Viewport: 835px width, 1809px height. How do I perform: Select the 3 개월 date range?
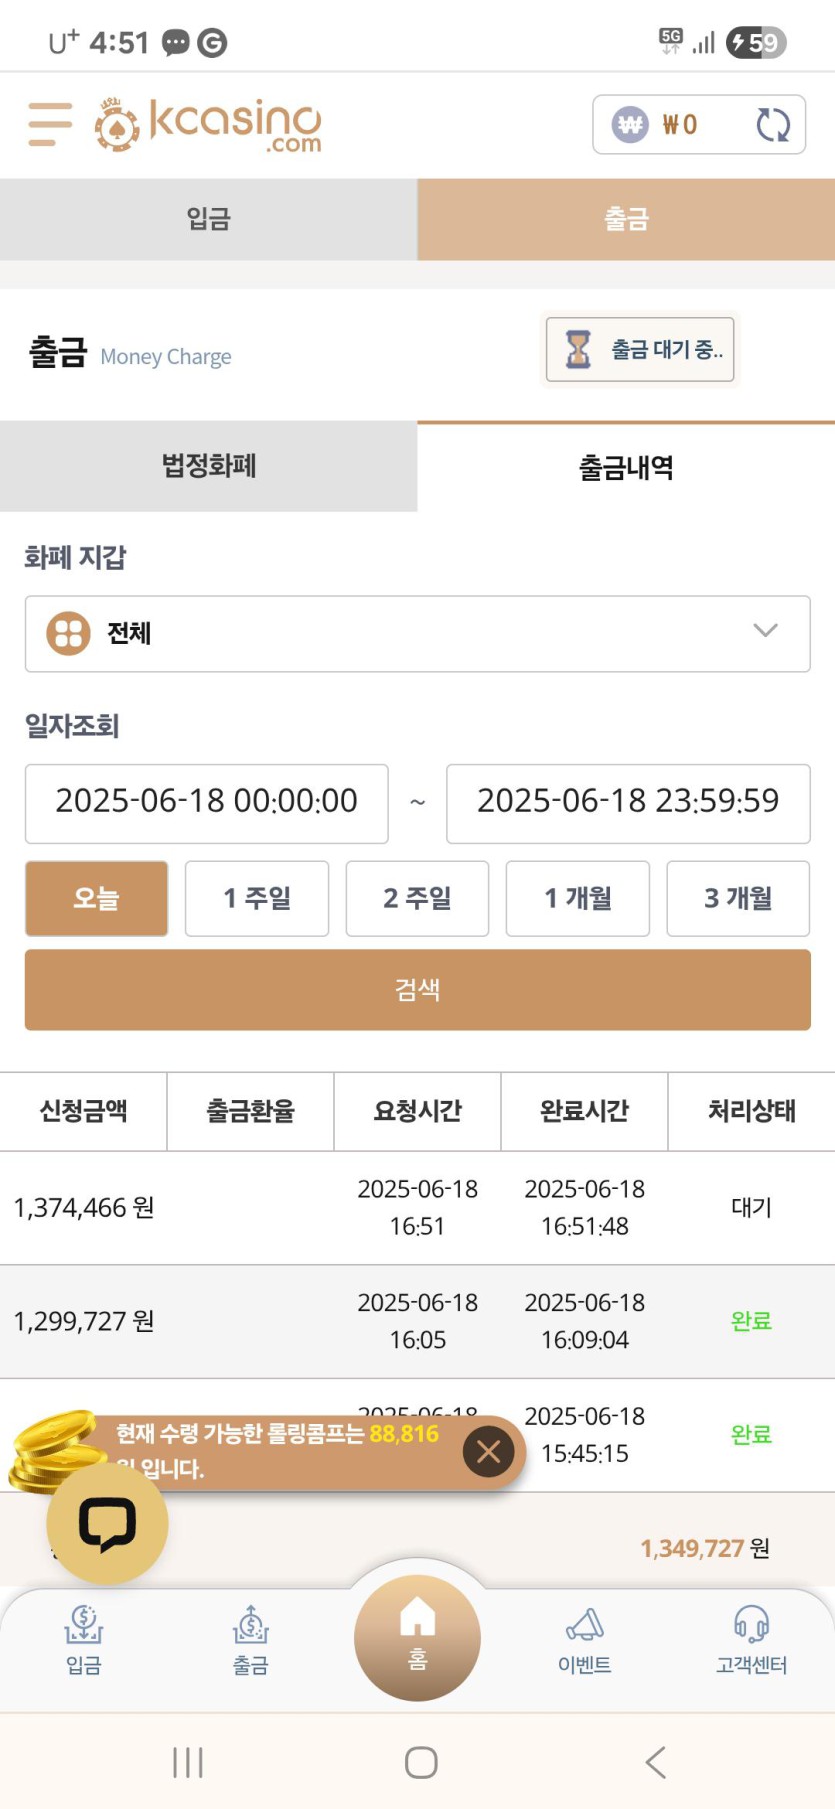coord(738,898)
